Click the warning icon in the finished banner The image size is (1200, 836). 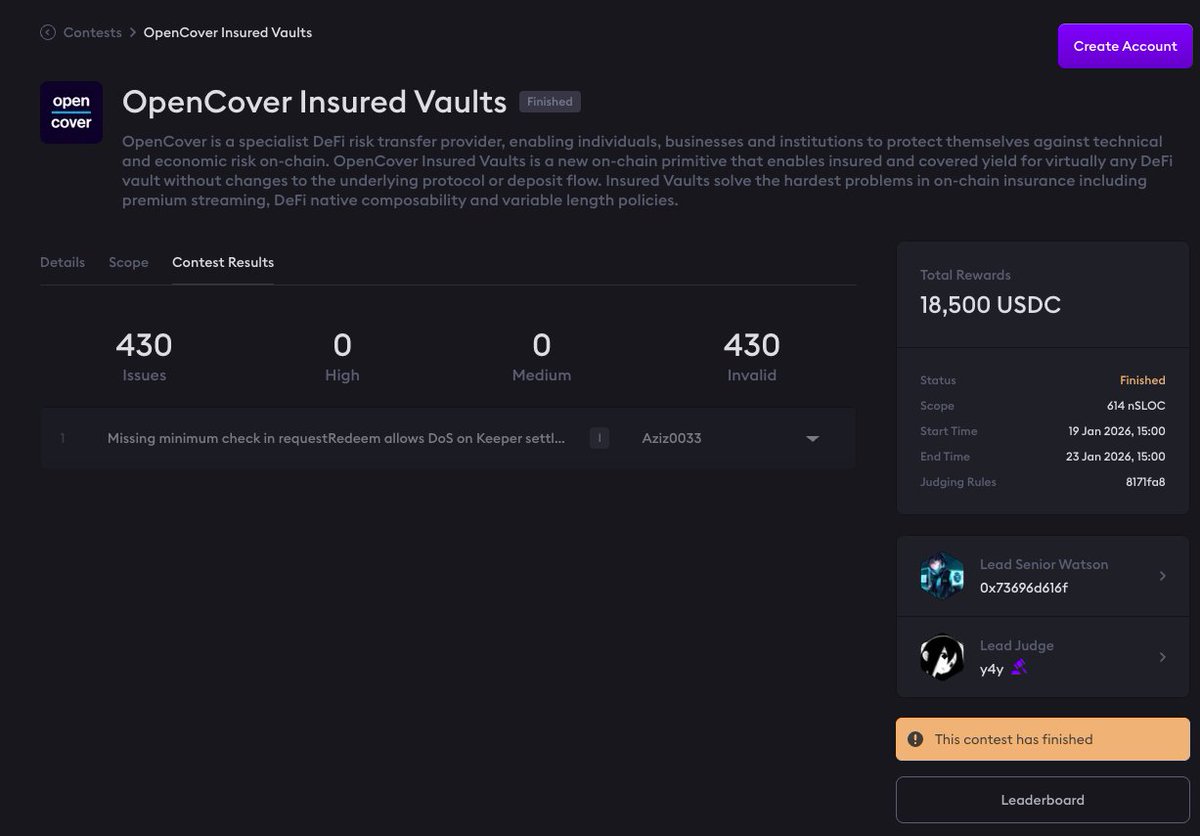(914, 738)
